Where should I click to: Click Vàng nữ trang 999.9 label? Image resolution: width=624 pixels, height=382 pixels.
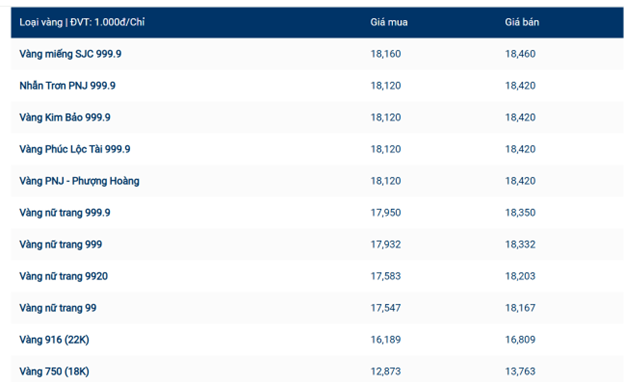click(x=65, y=213)
